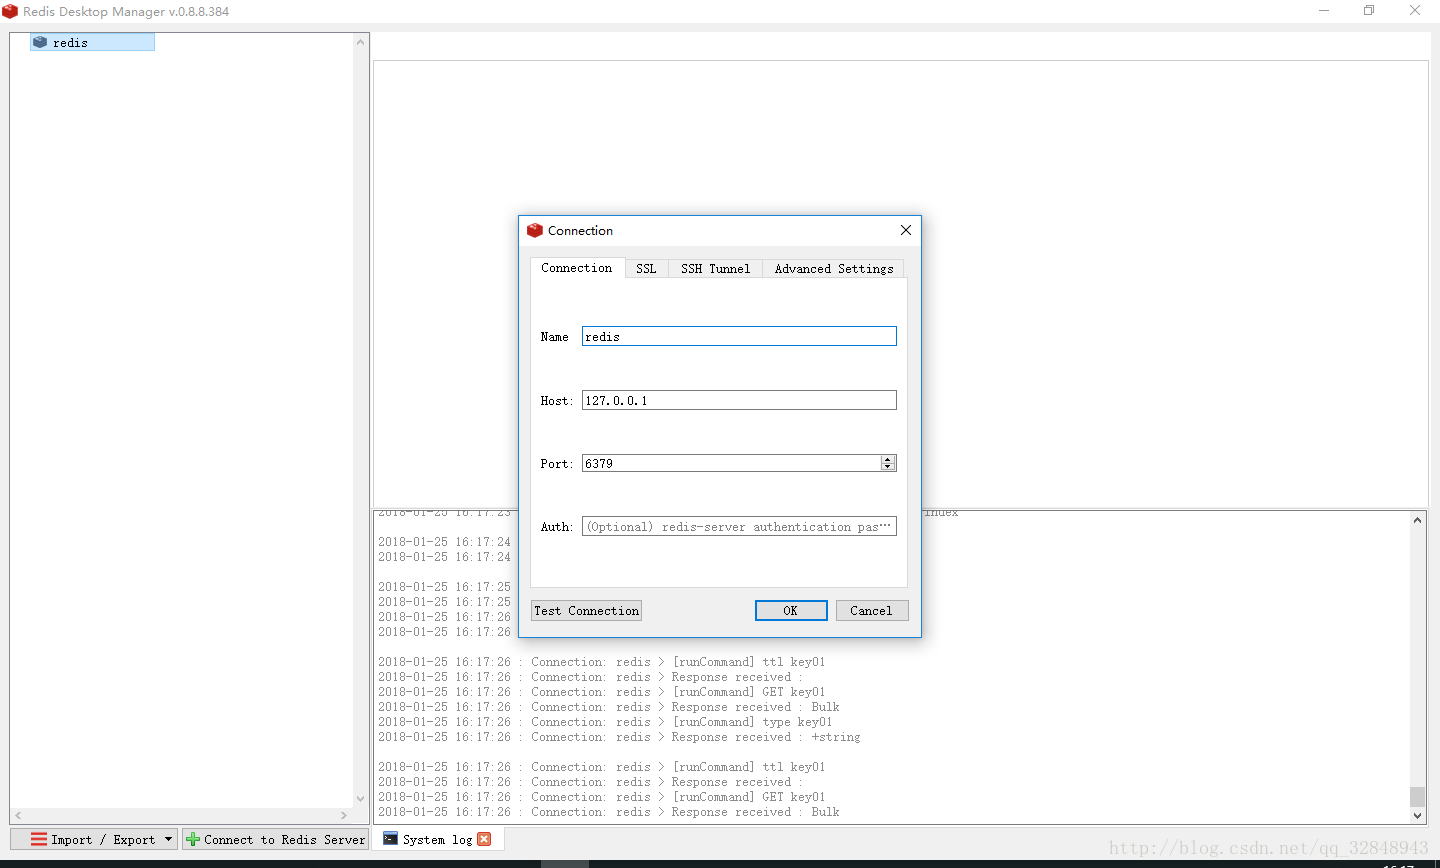Confirm the dialog with OK
This screenshot has height=868, width=1440.
coord(791,610)
